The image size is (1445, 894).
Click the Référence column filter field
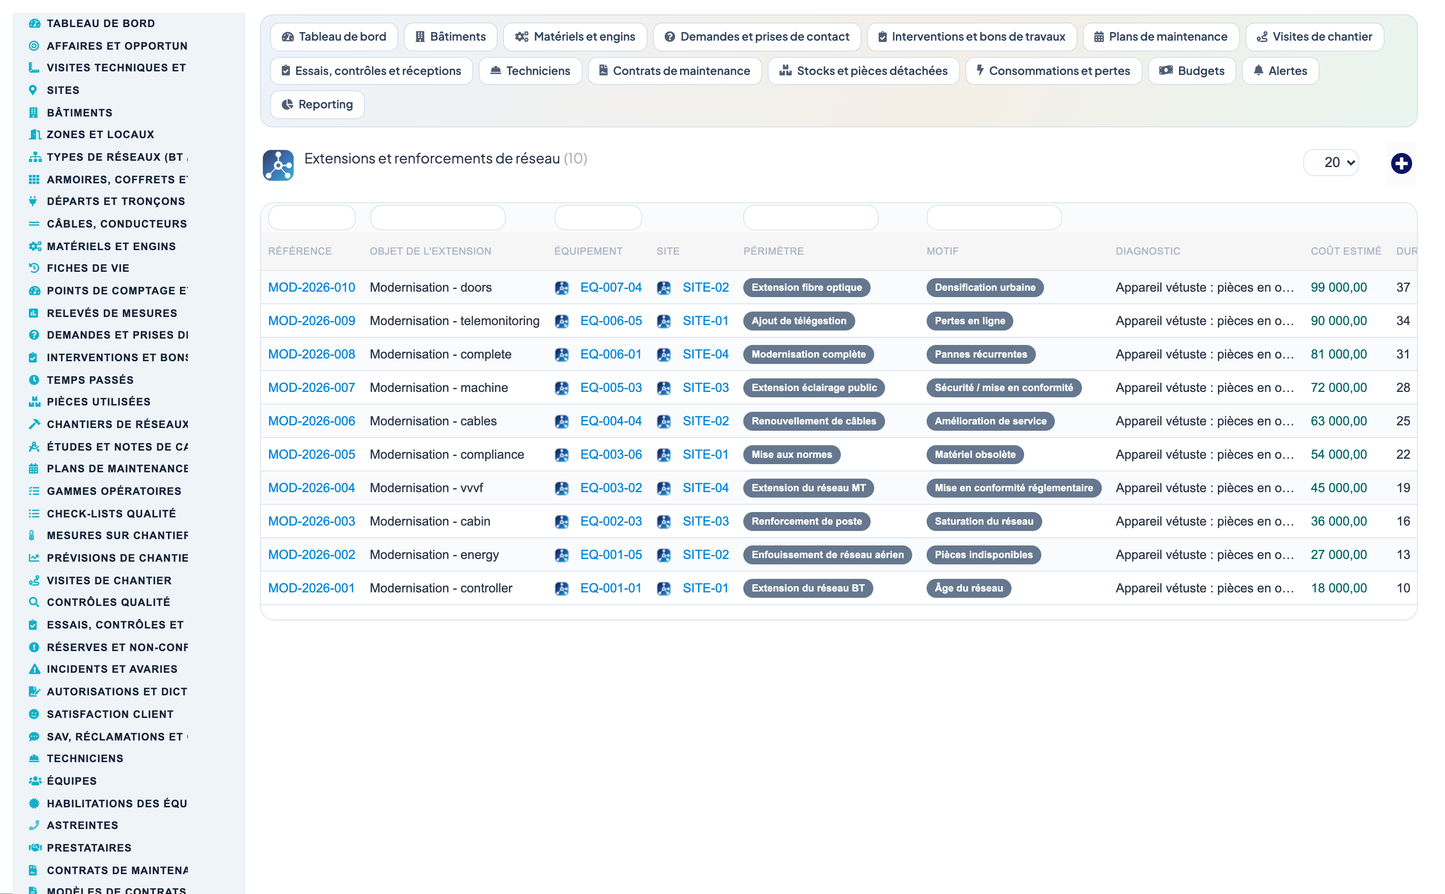coord(312,218)
